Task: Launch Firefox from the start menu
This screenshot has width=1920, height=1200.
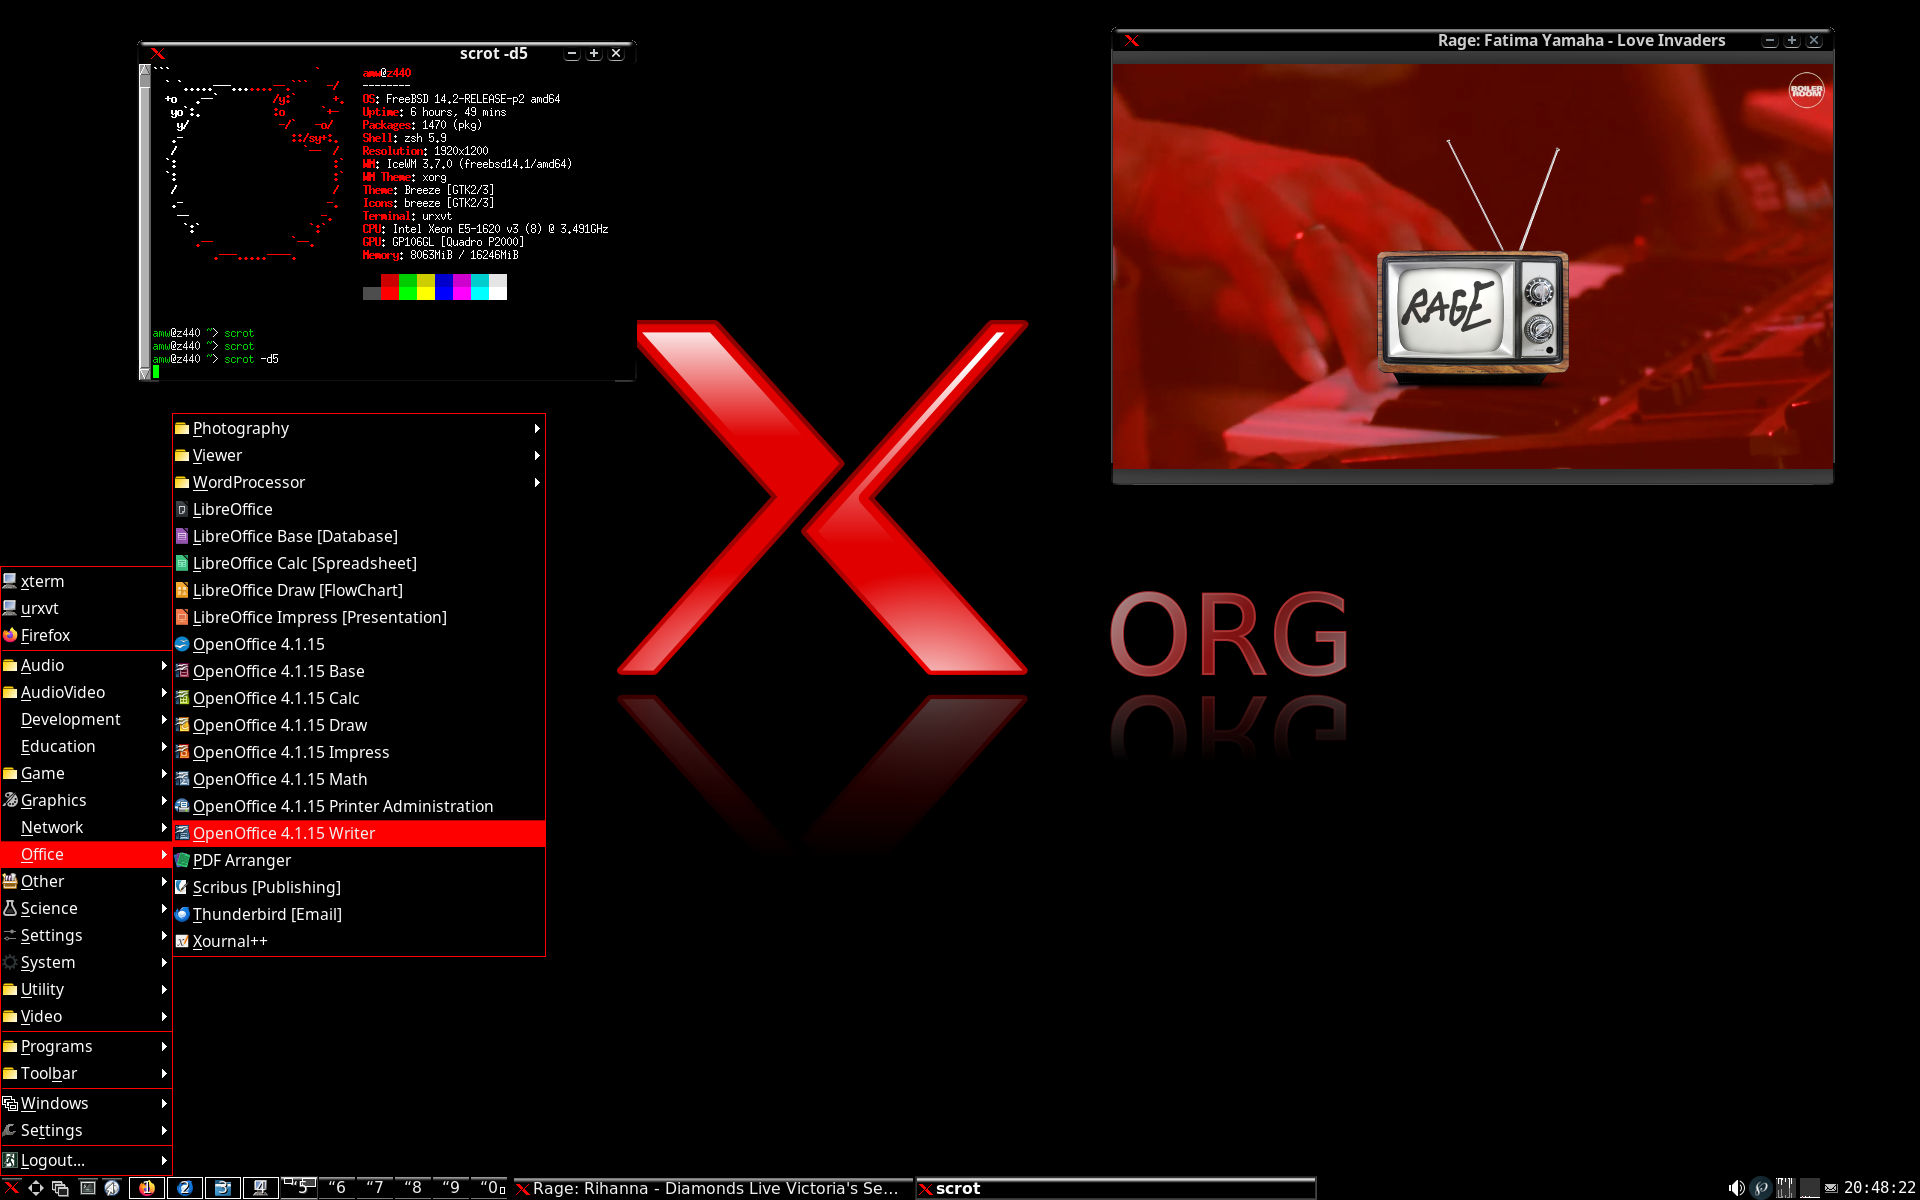Action: pos(45,635)
